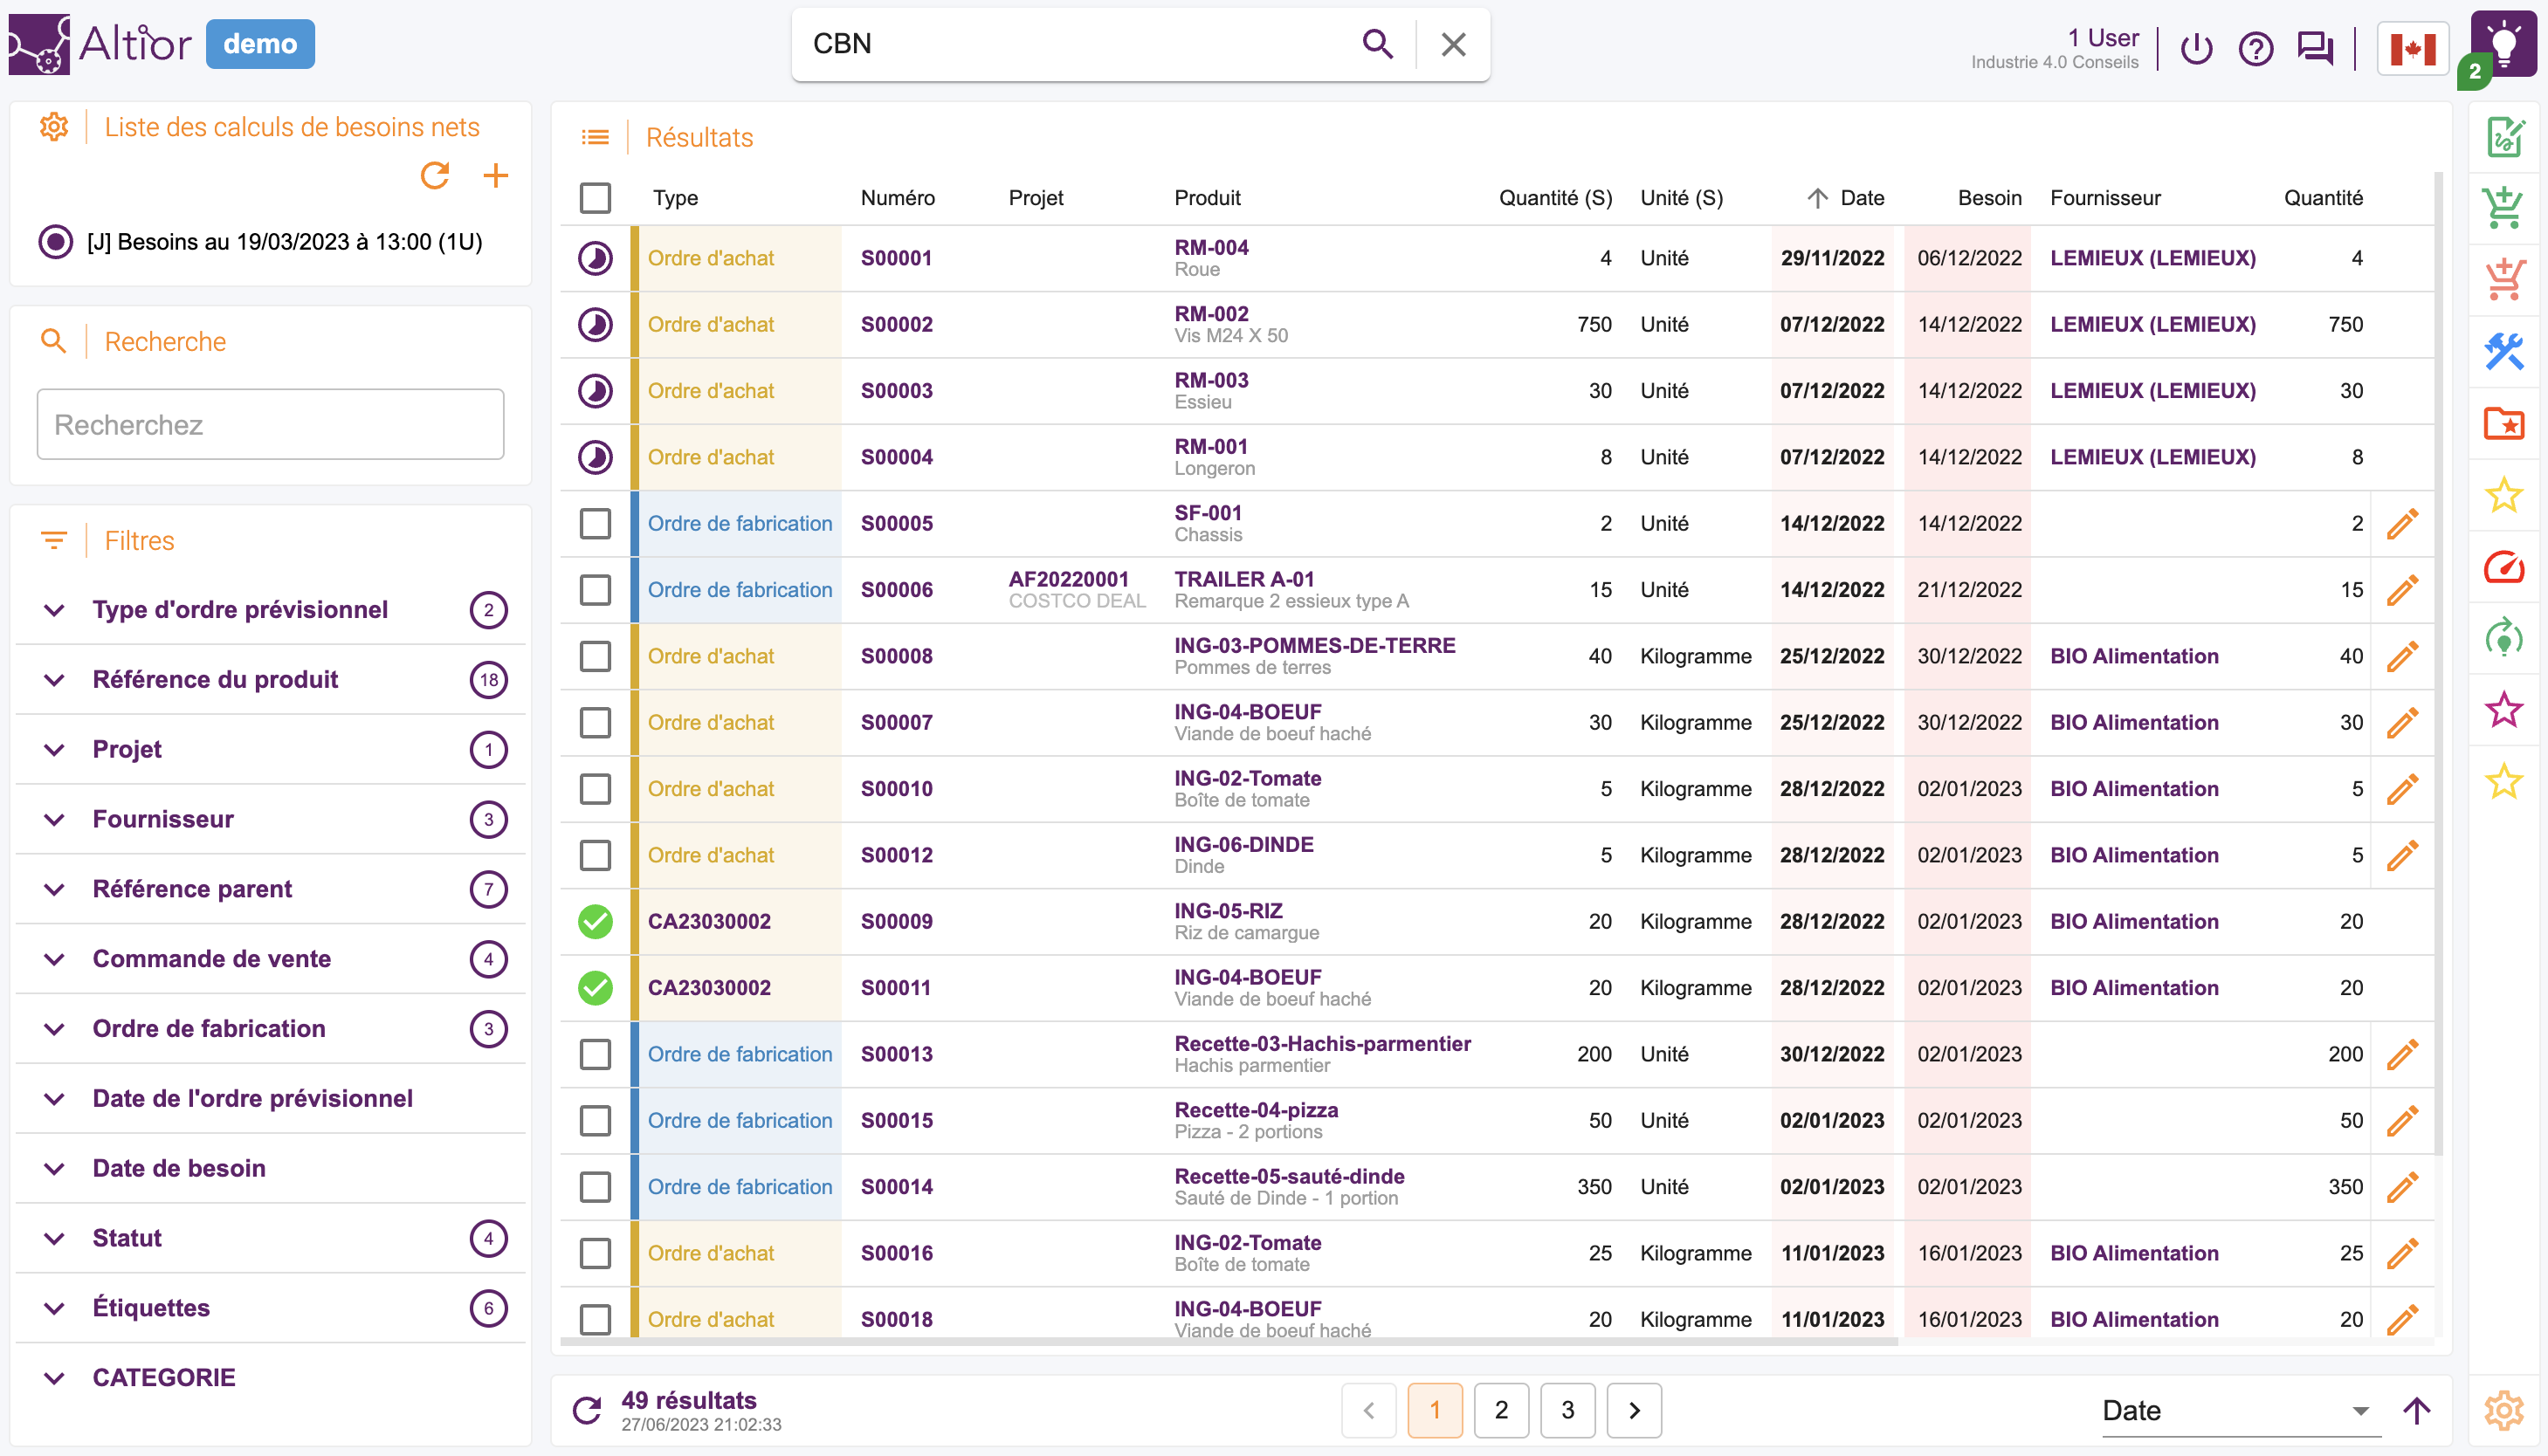Check the box for order S00006
2548x1456 pixels.
click(595, 590)
